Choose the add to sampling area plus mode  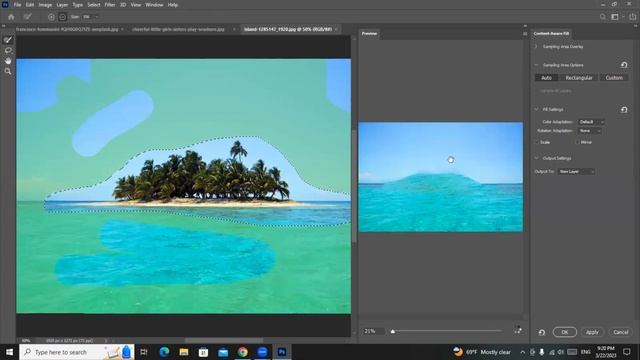tap(51, 17)
